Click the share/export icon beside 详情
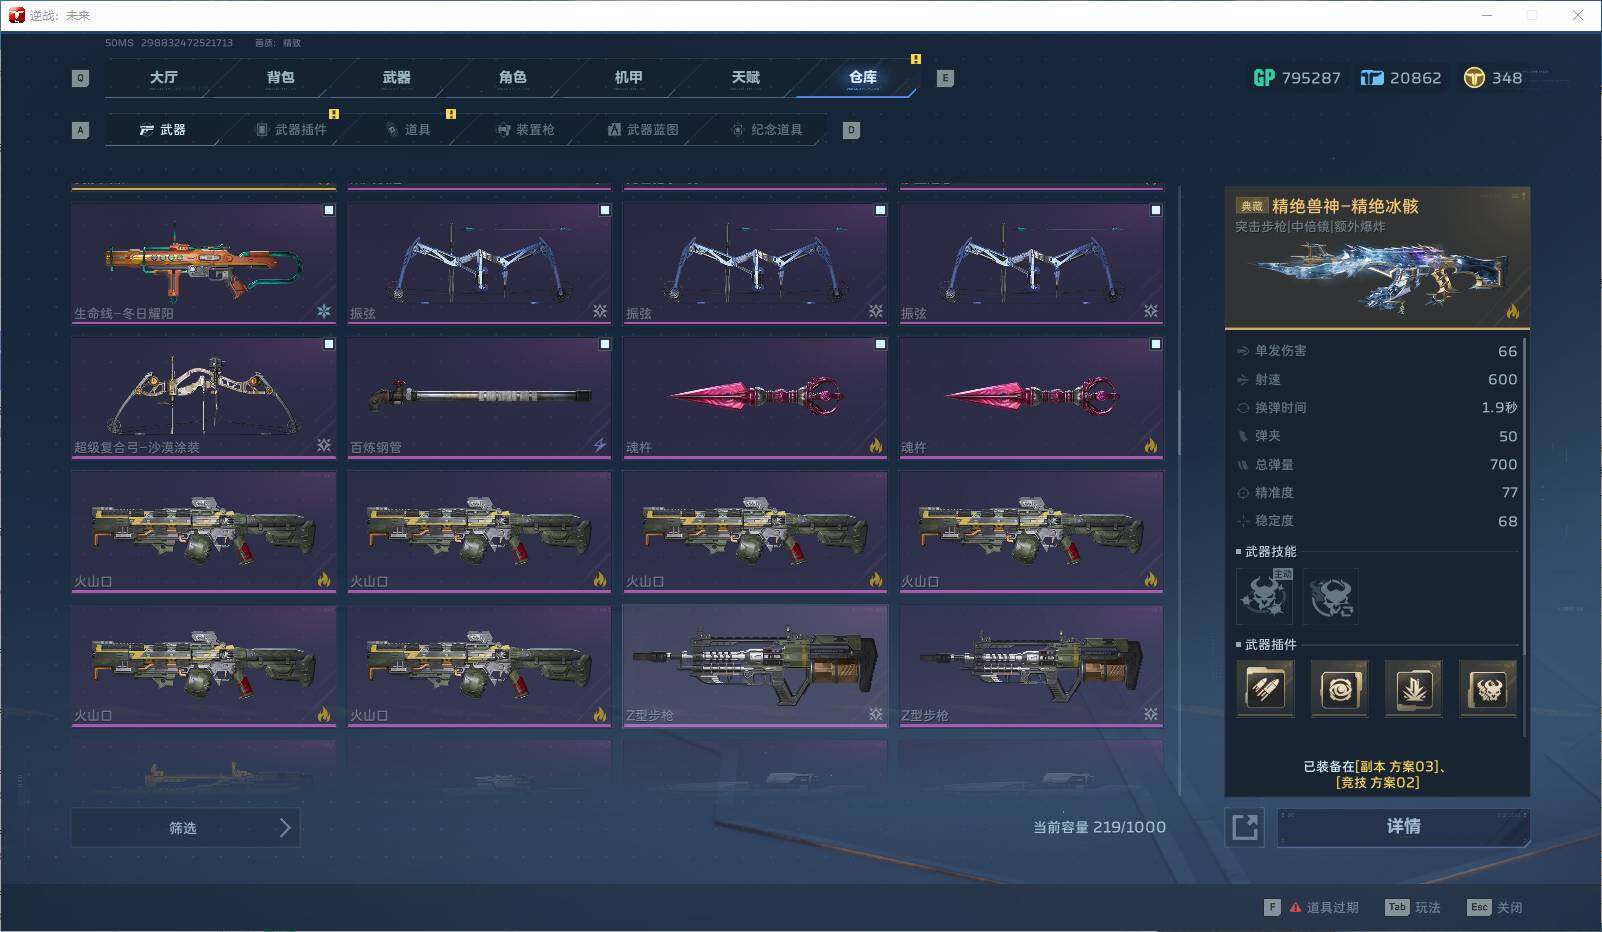1602x932 pixels. [1245, 827]
